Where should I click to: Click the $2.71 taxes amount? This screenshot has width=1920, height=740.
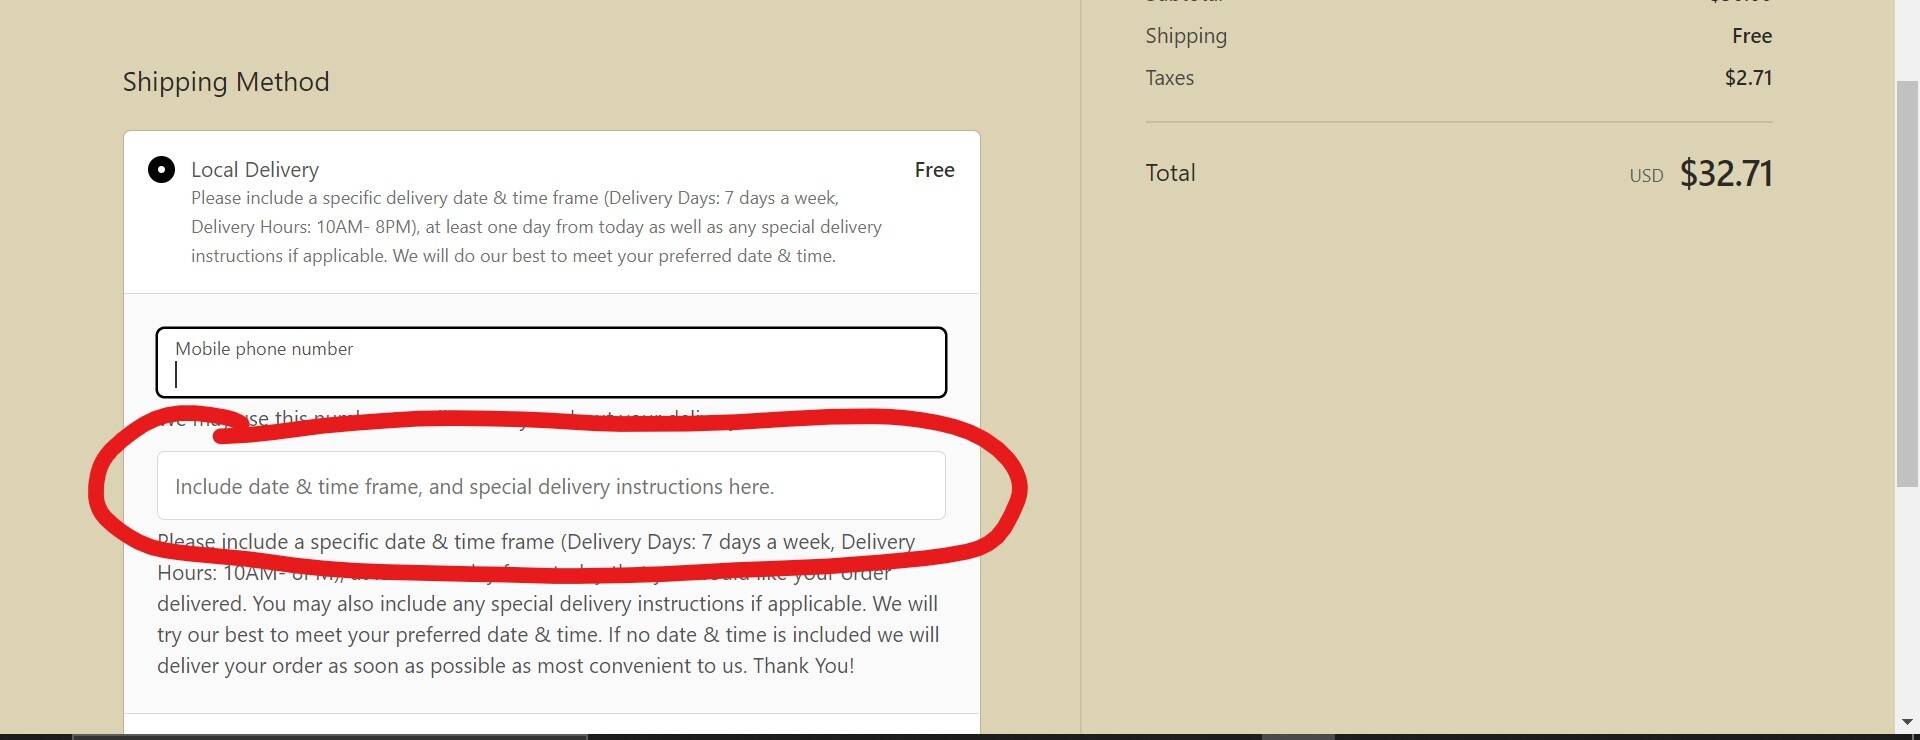tap(1748, 78)
